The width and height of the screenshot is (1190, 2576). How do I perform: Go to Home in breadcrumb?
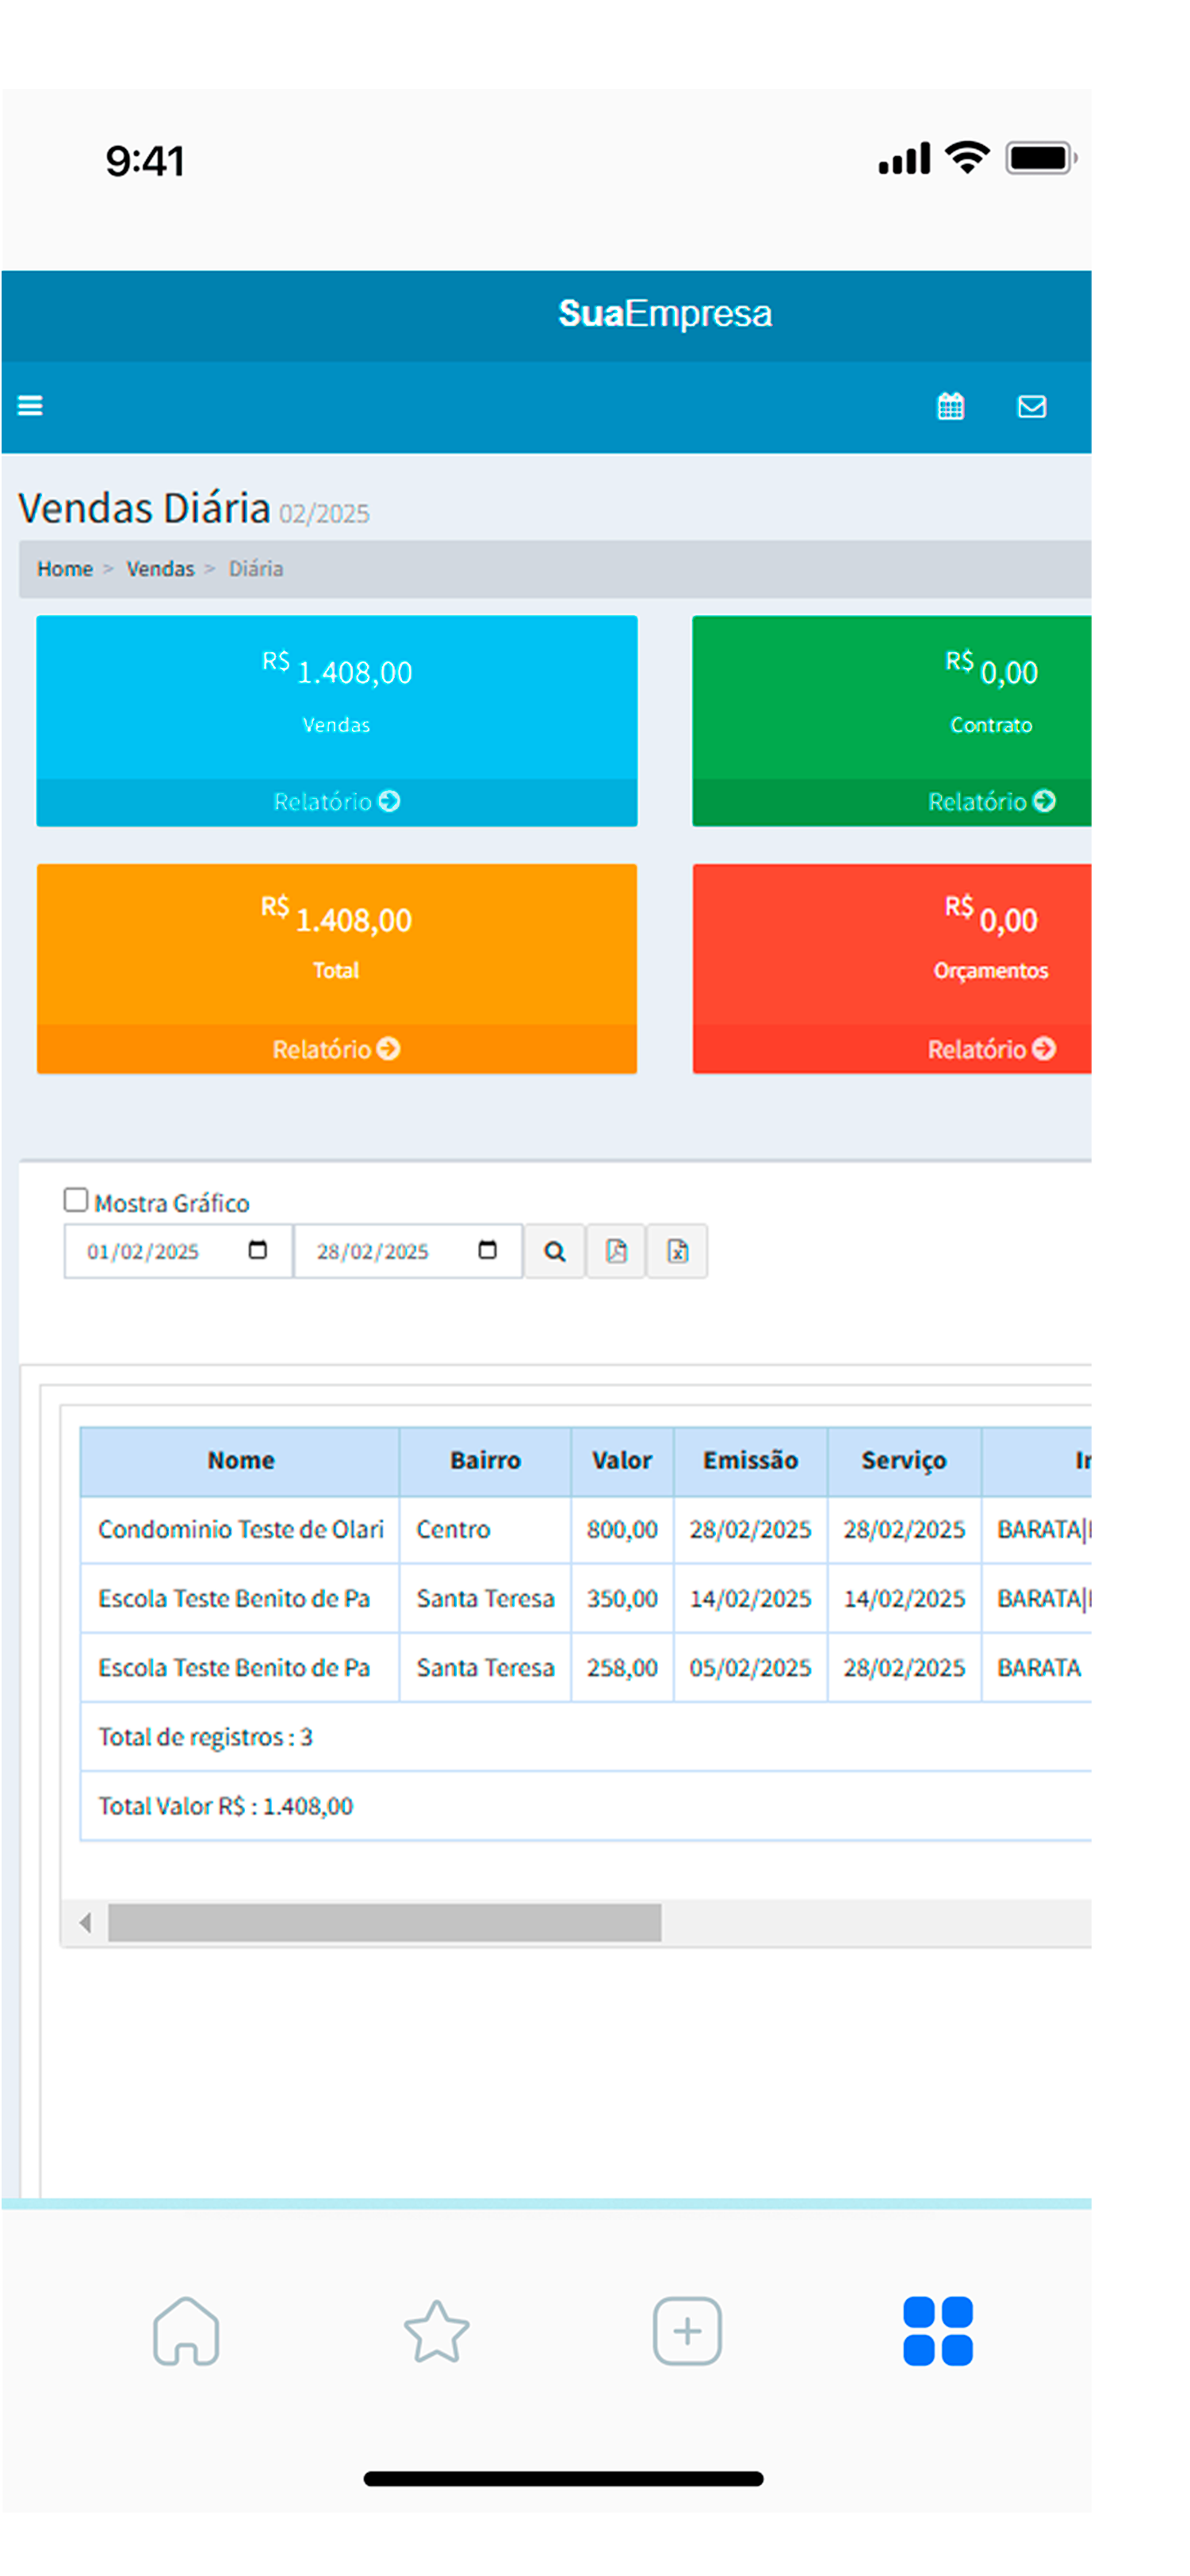click(65, 569)
